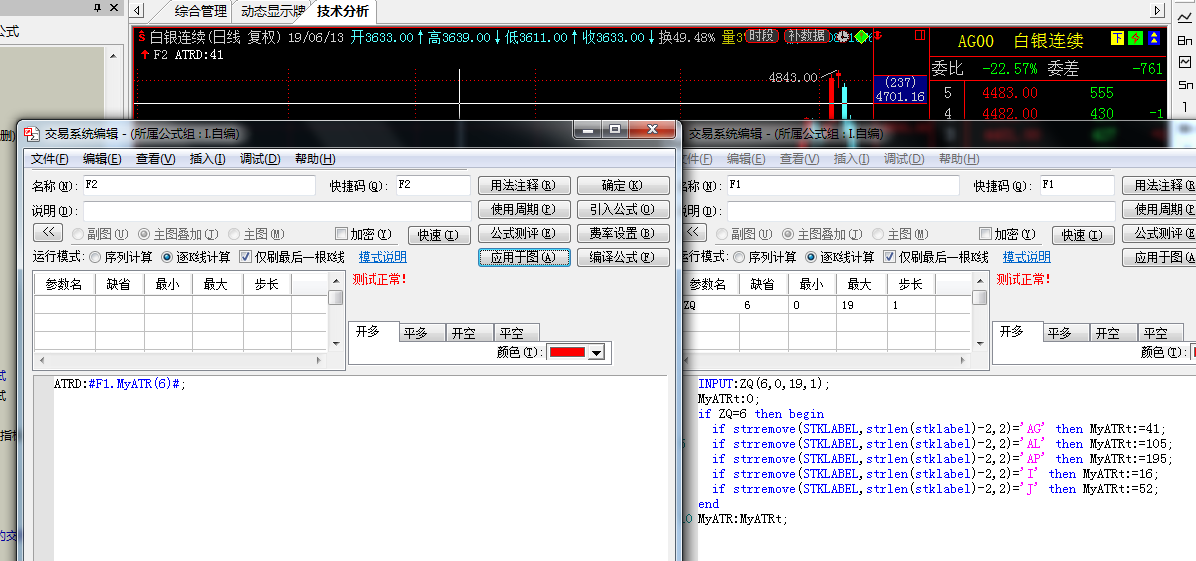Click the boxed chart icon in right toolbar

(x=1185, y=62)
